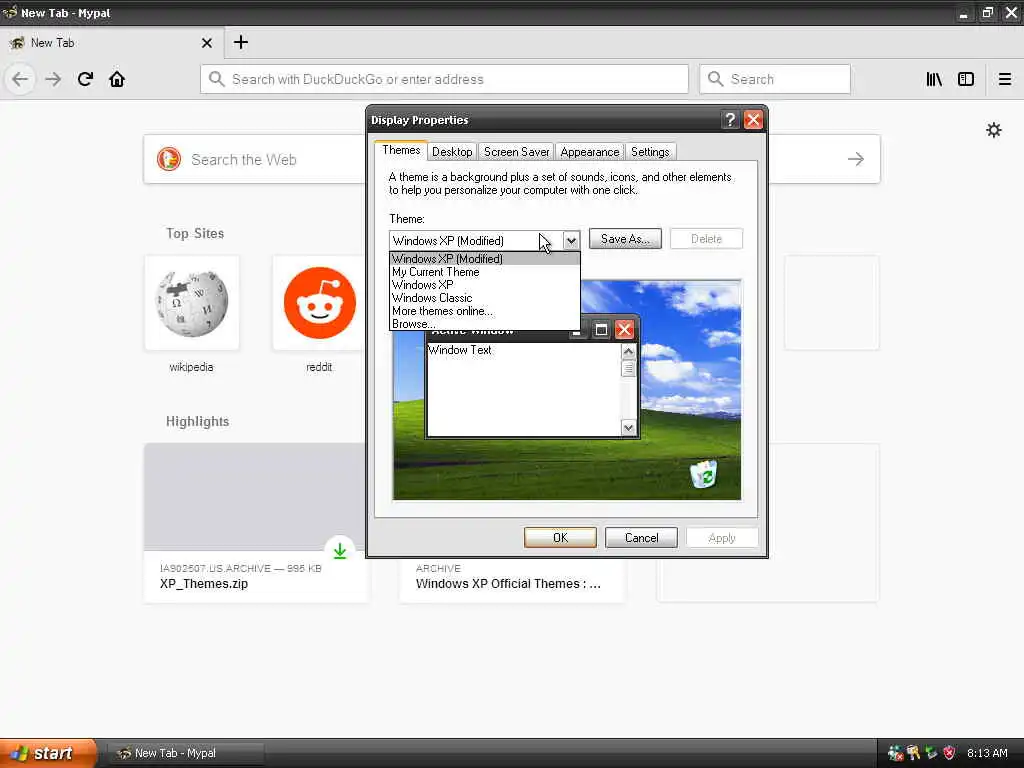Click the Save As... button

[625, 239]
